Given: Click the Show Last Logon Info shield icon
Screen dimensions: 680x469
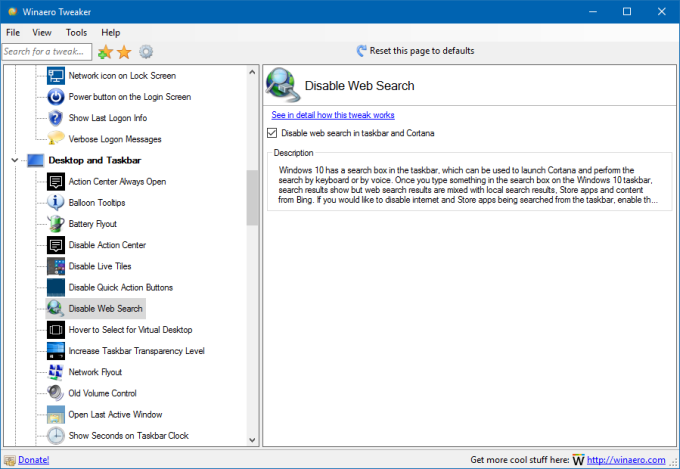Looking at the screenshot, I should (56, 118).
